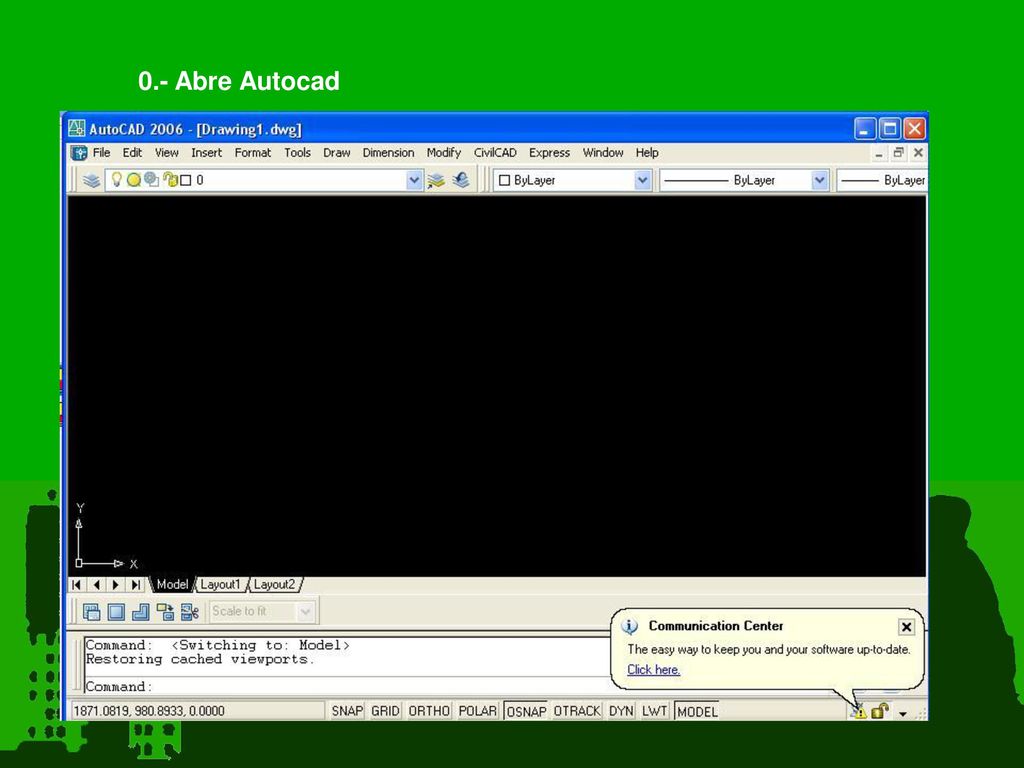Click the Layer Previous icon

click(461, 180)
